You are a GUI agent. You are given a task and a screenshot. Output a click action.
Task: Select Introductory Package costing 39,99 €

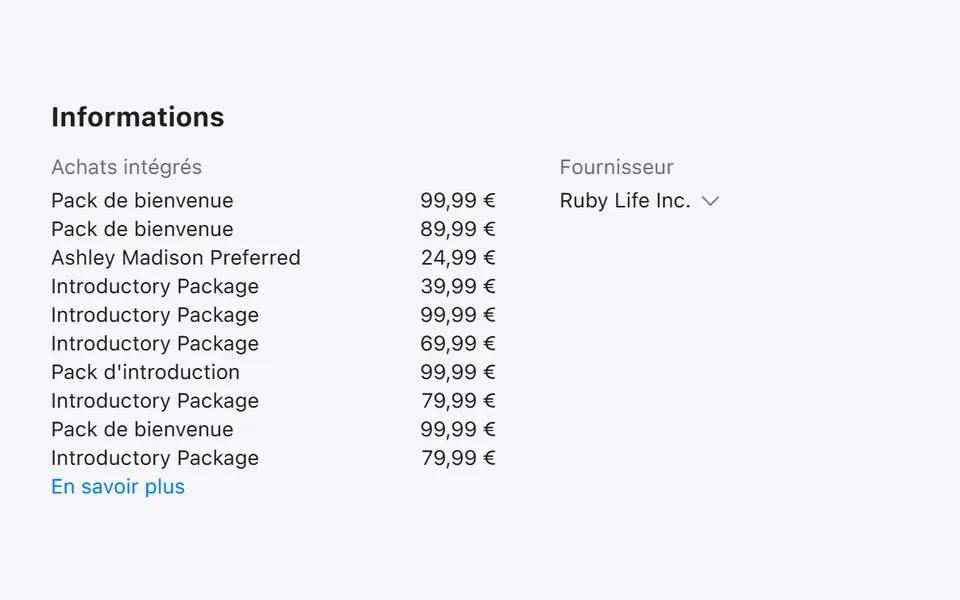pos(155,287)
